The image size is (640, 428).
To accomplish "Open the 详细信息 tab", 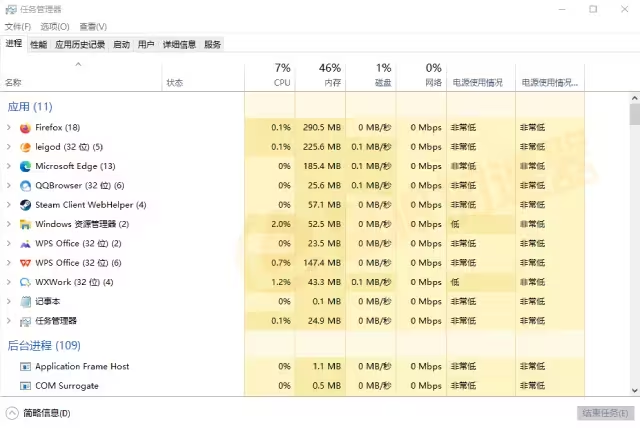I will [x=179, y=44].
